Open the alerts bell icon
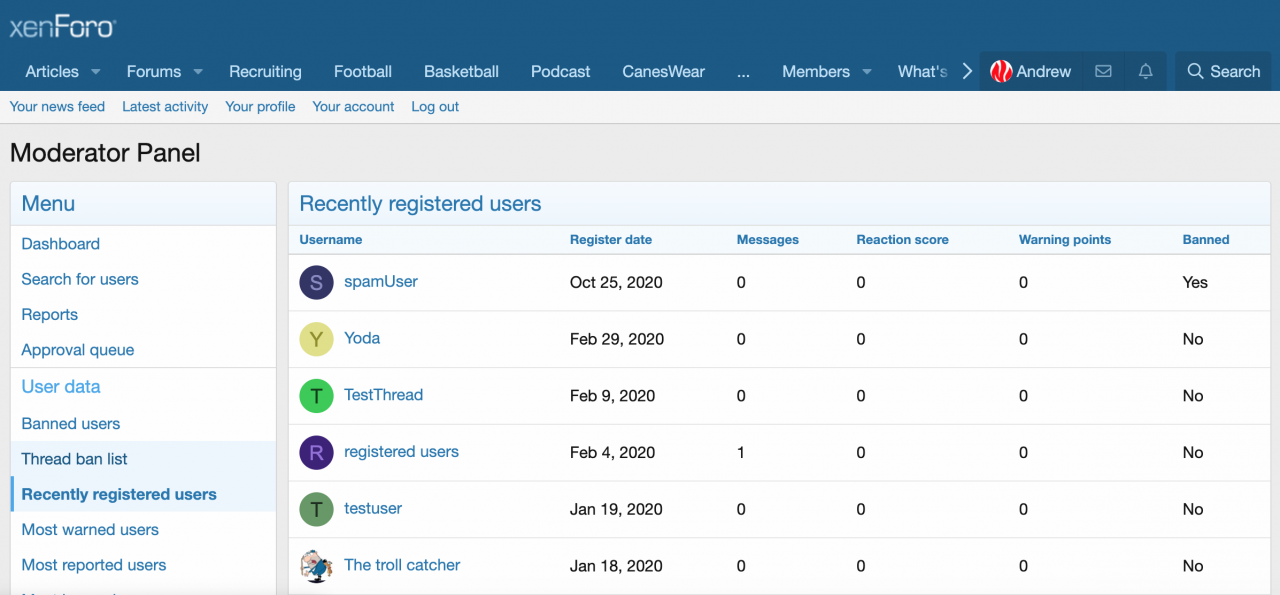Image resolution: width=1280 pixels, height=595 pixels. [1146, 71]
